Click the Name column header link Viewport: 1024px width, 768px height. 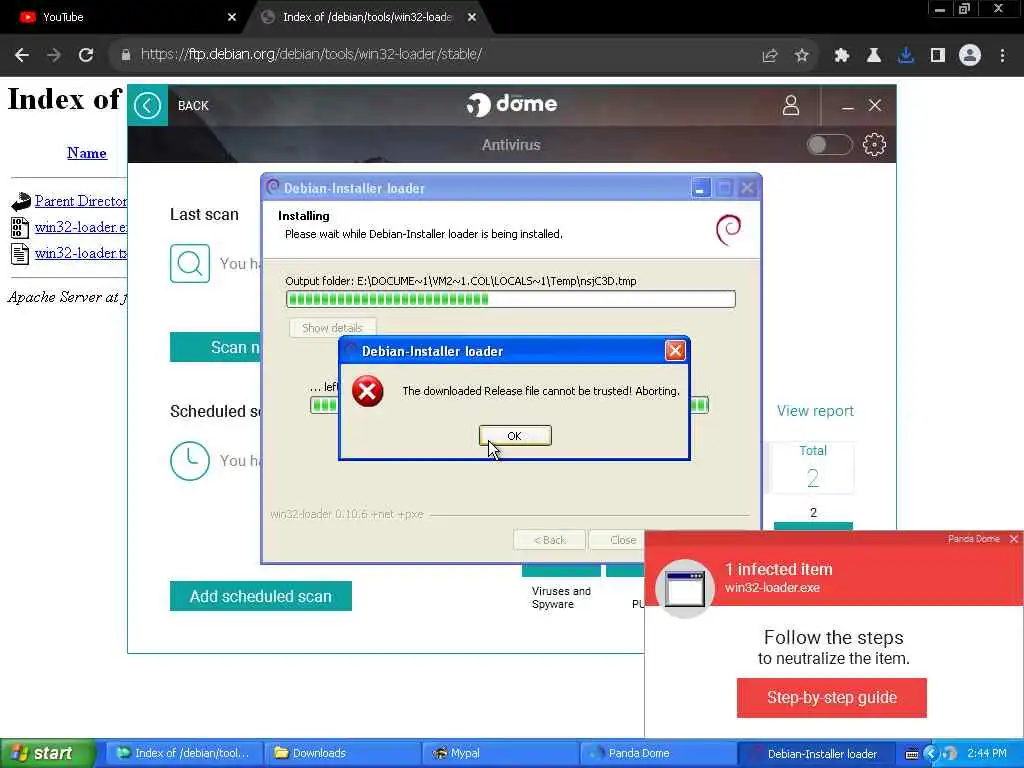(87, 153)
